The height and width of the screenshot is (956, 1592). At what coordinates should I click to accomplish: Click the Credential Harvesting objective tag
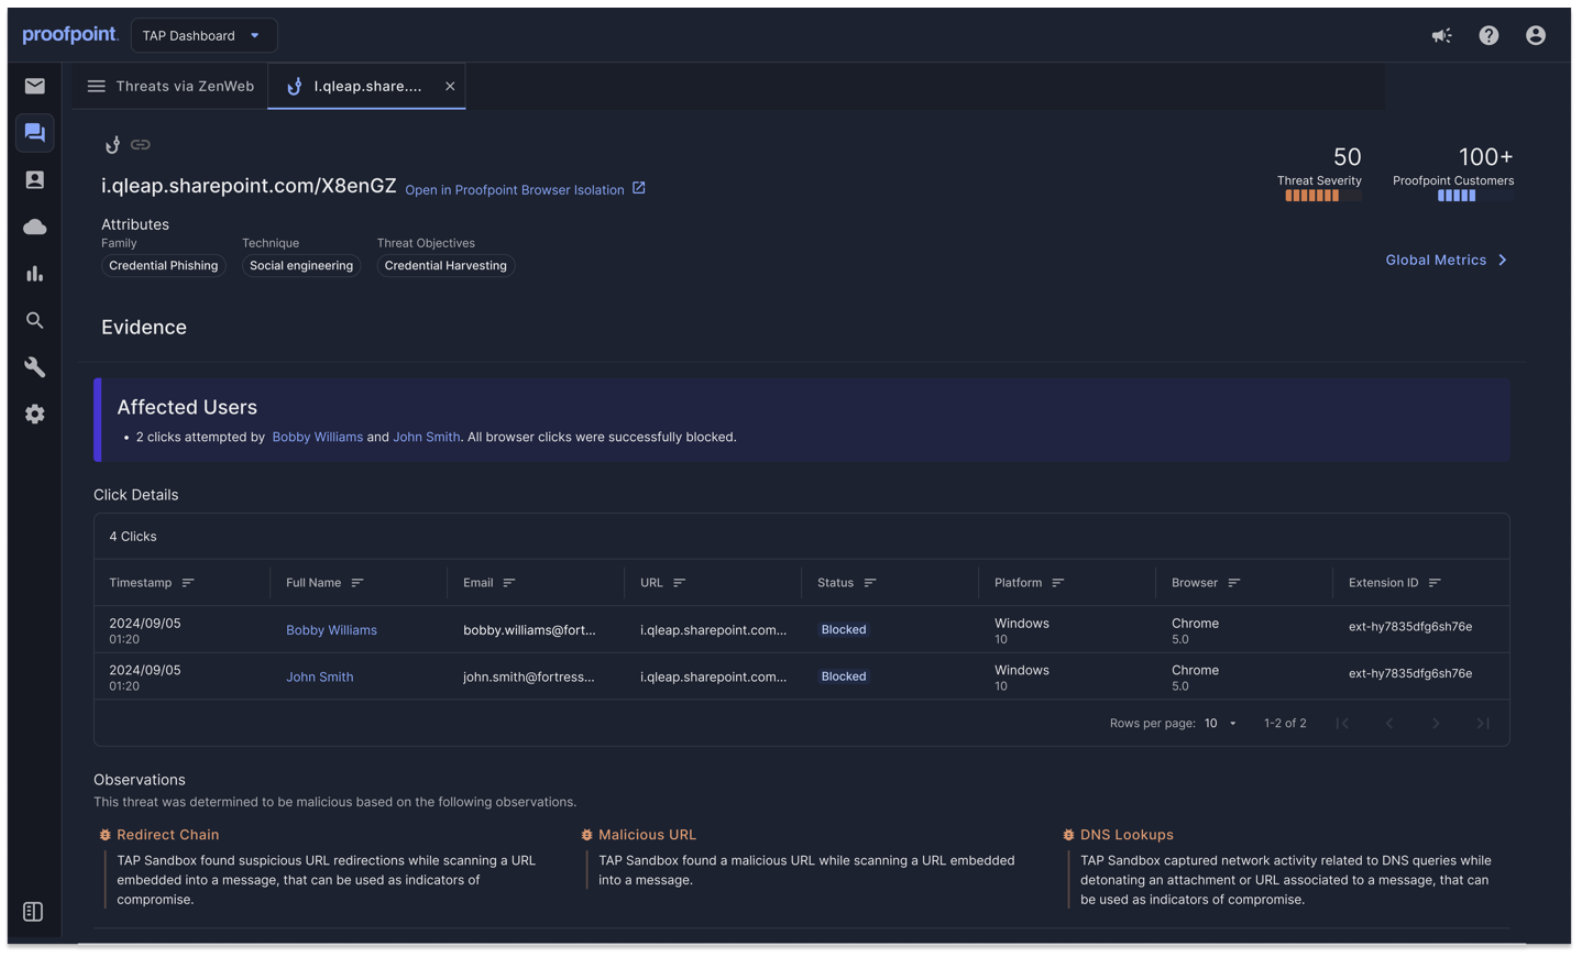446,266
